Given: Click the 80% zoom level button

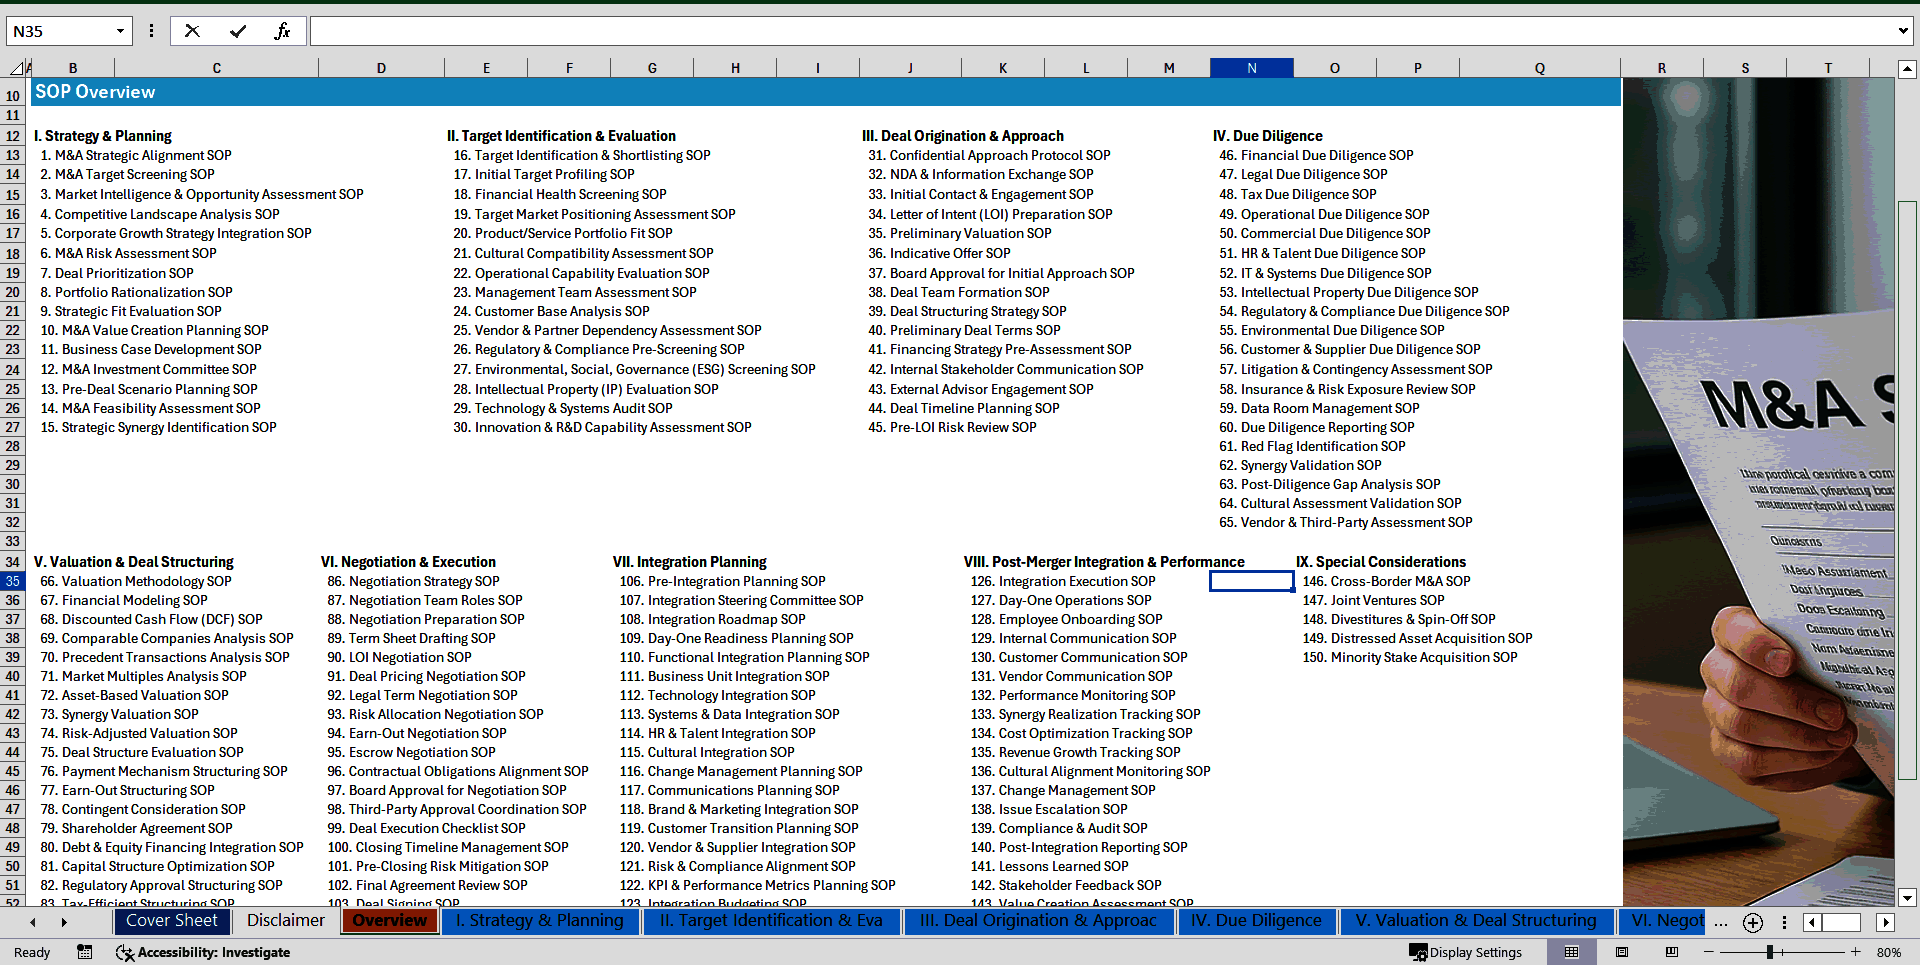Looking at the screenshot, I should (1888, 952).
